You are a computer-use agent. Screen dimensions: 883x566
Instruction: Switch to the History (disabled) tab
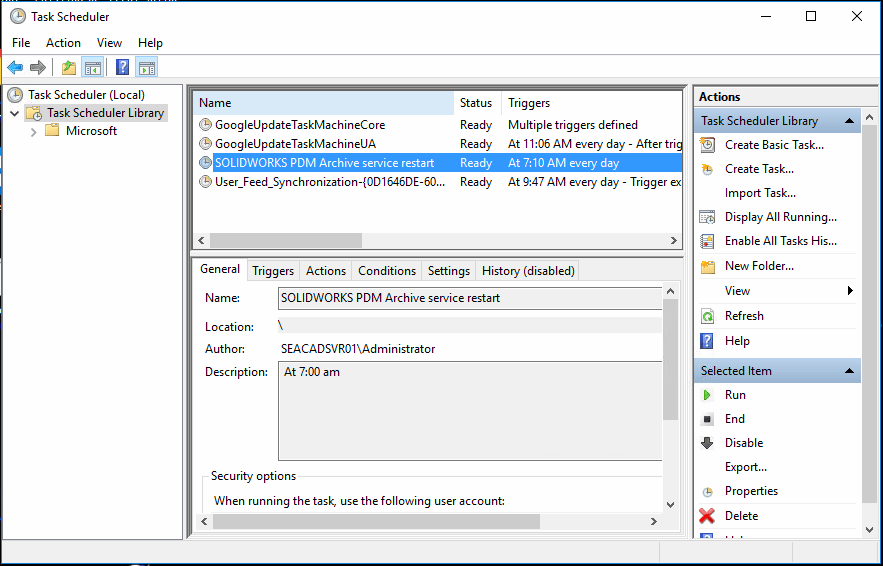pos(528,271)
